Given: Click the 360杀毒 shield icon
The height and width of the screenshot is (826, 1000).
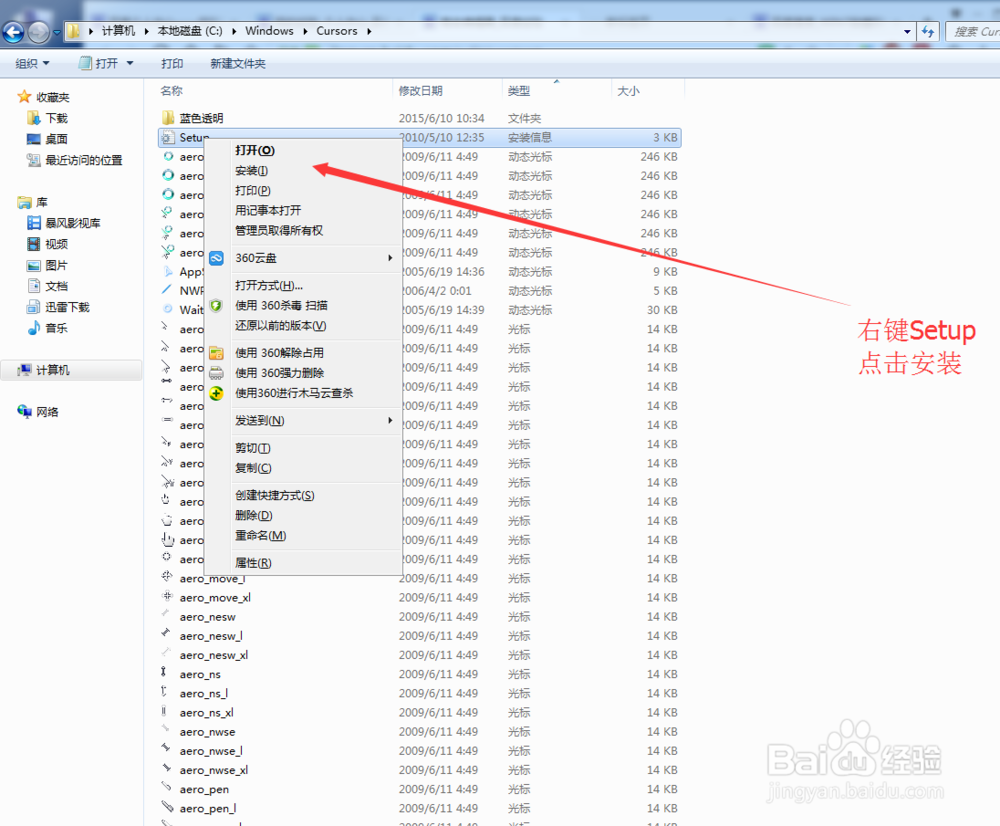Looking at the screenshot, I should point(216,306).
